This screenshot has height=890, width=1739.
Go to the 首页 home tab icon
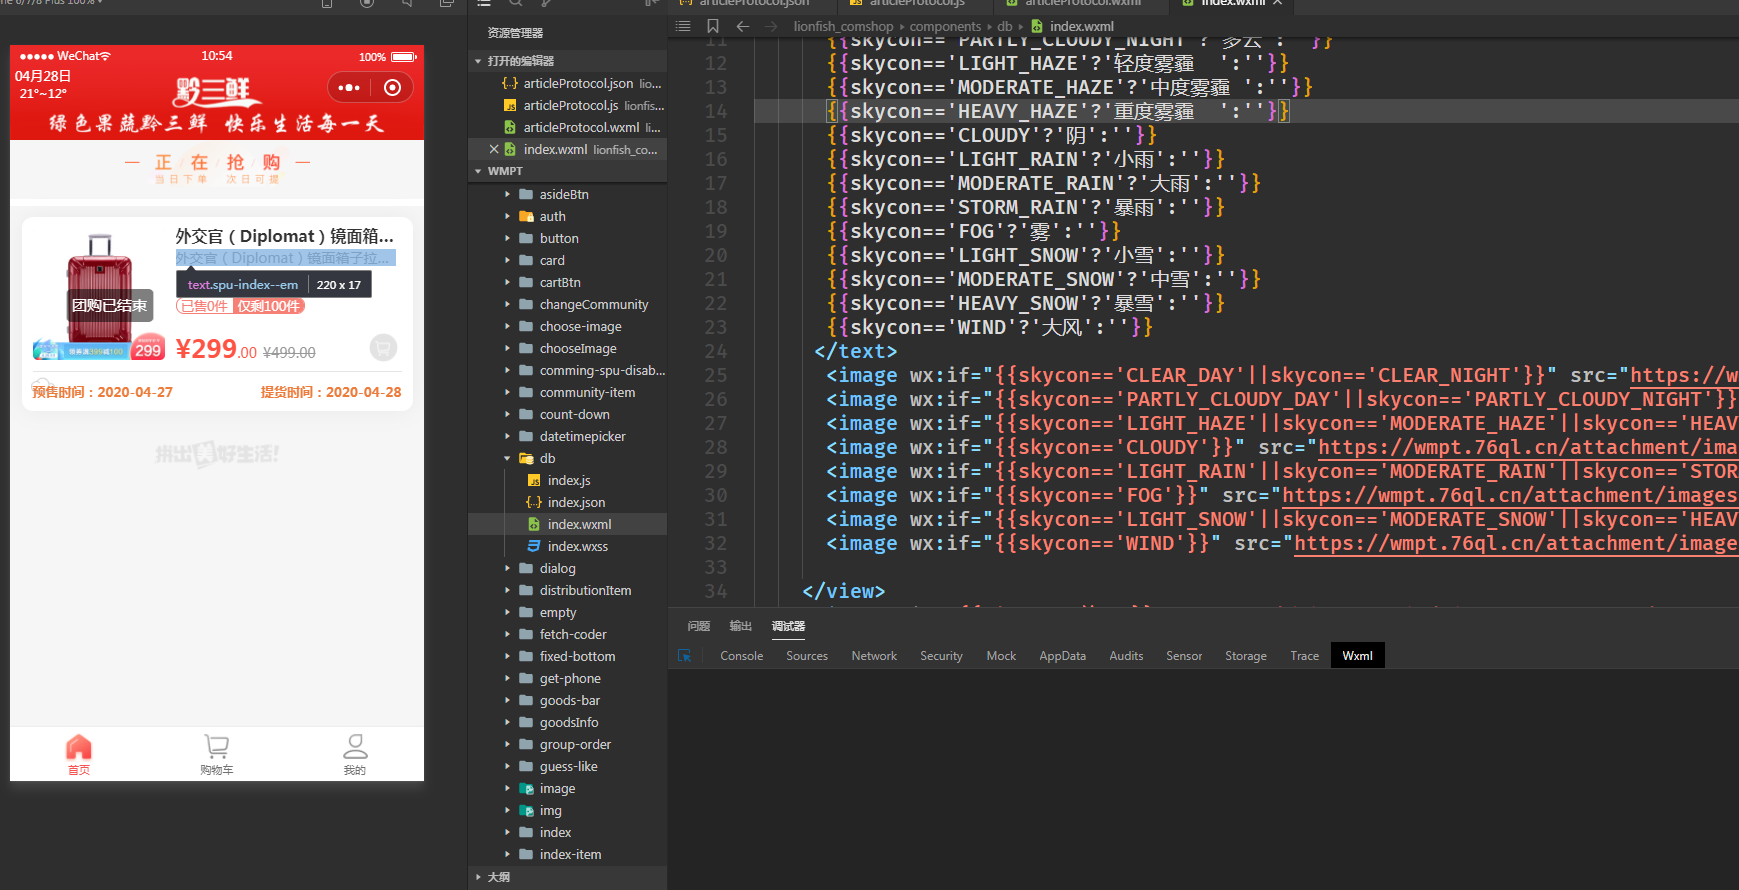pyautogui.click(x=79, y=747)
